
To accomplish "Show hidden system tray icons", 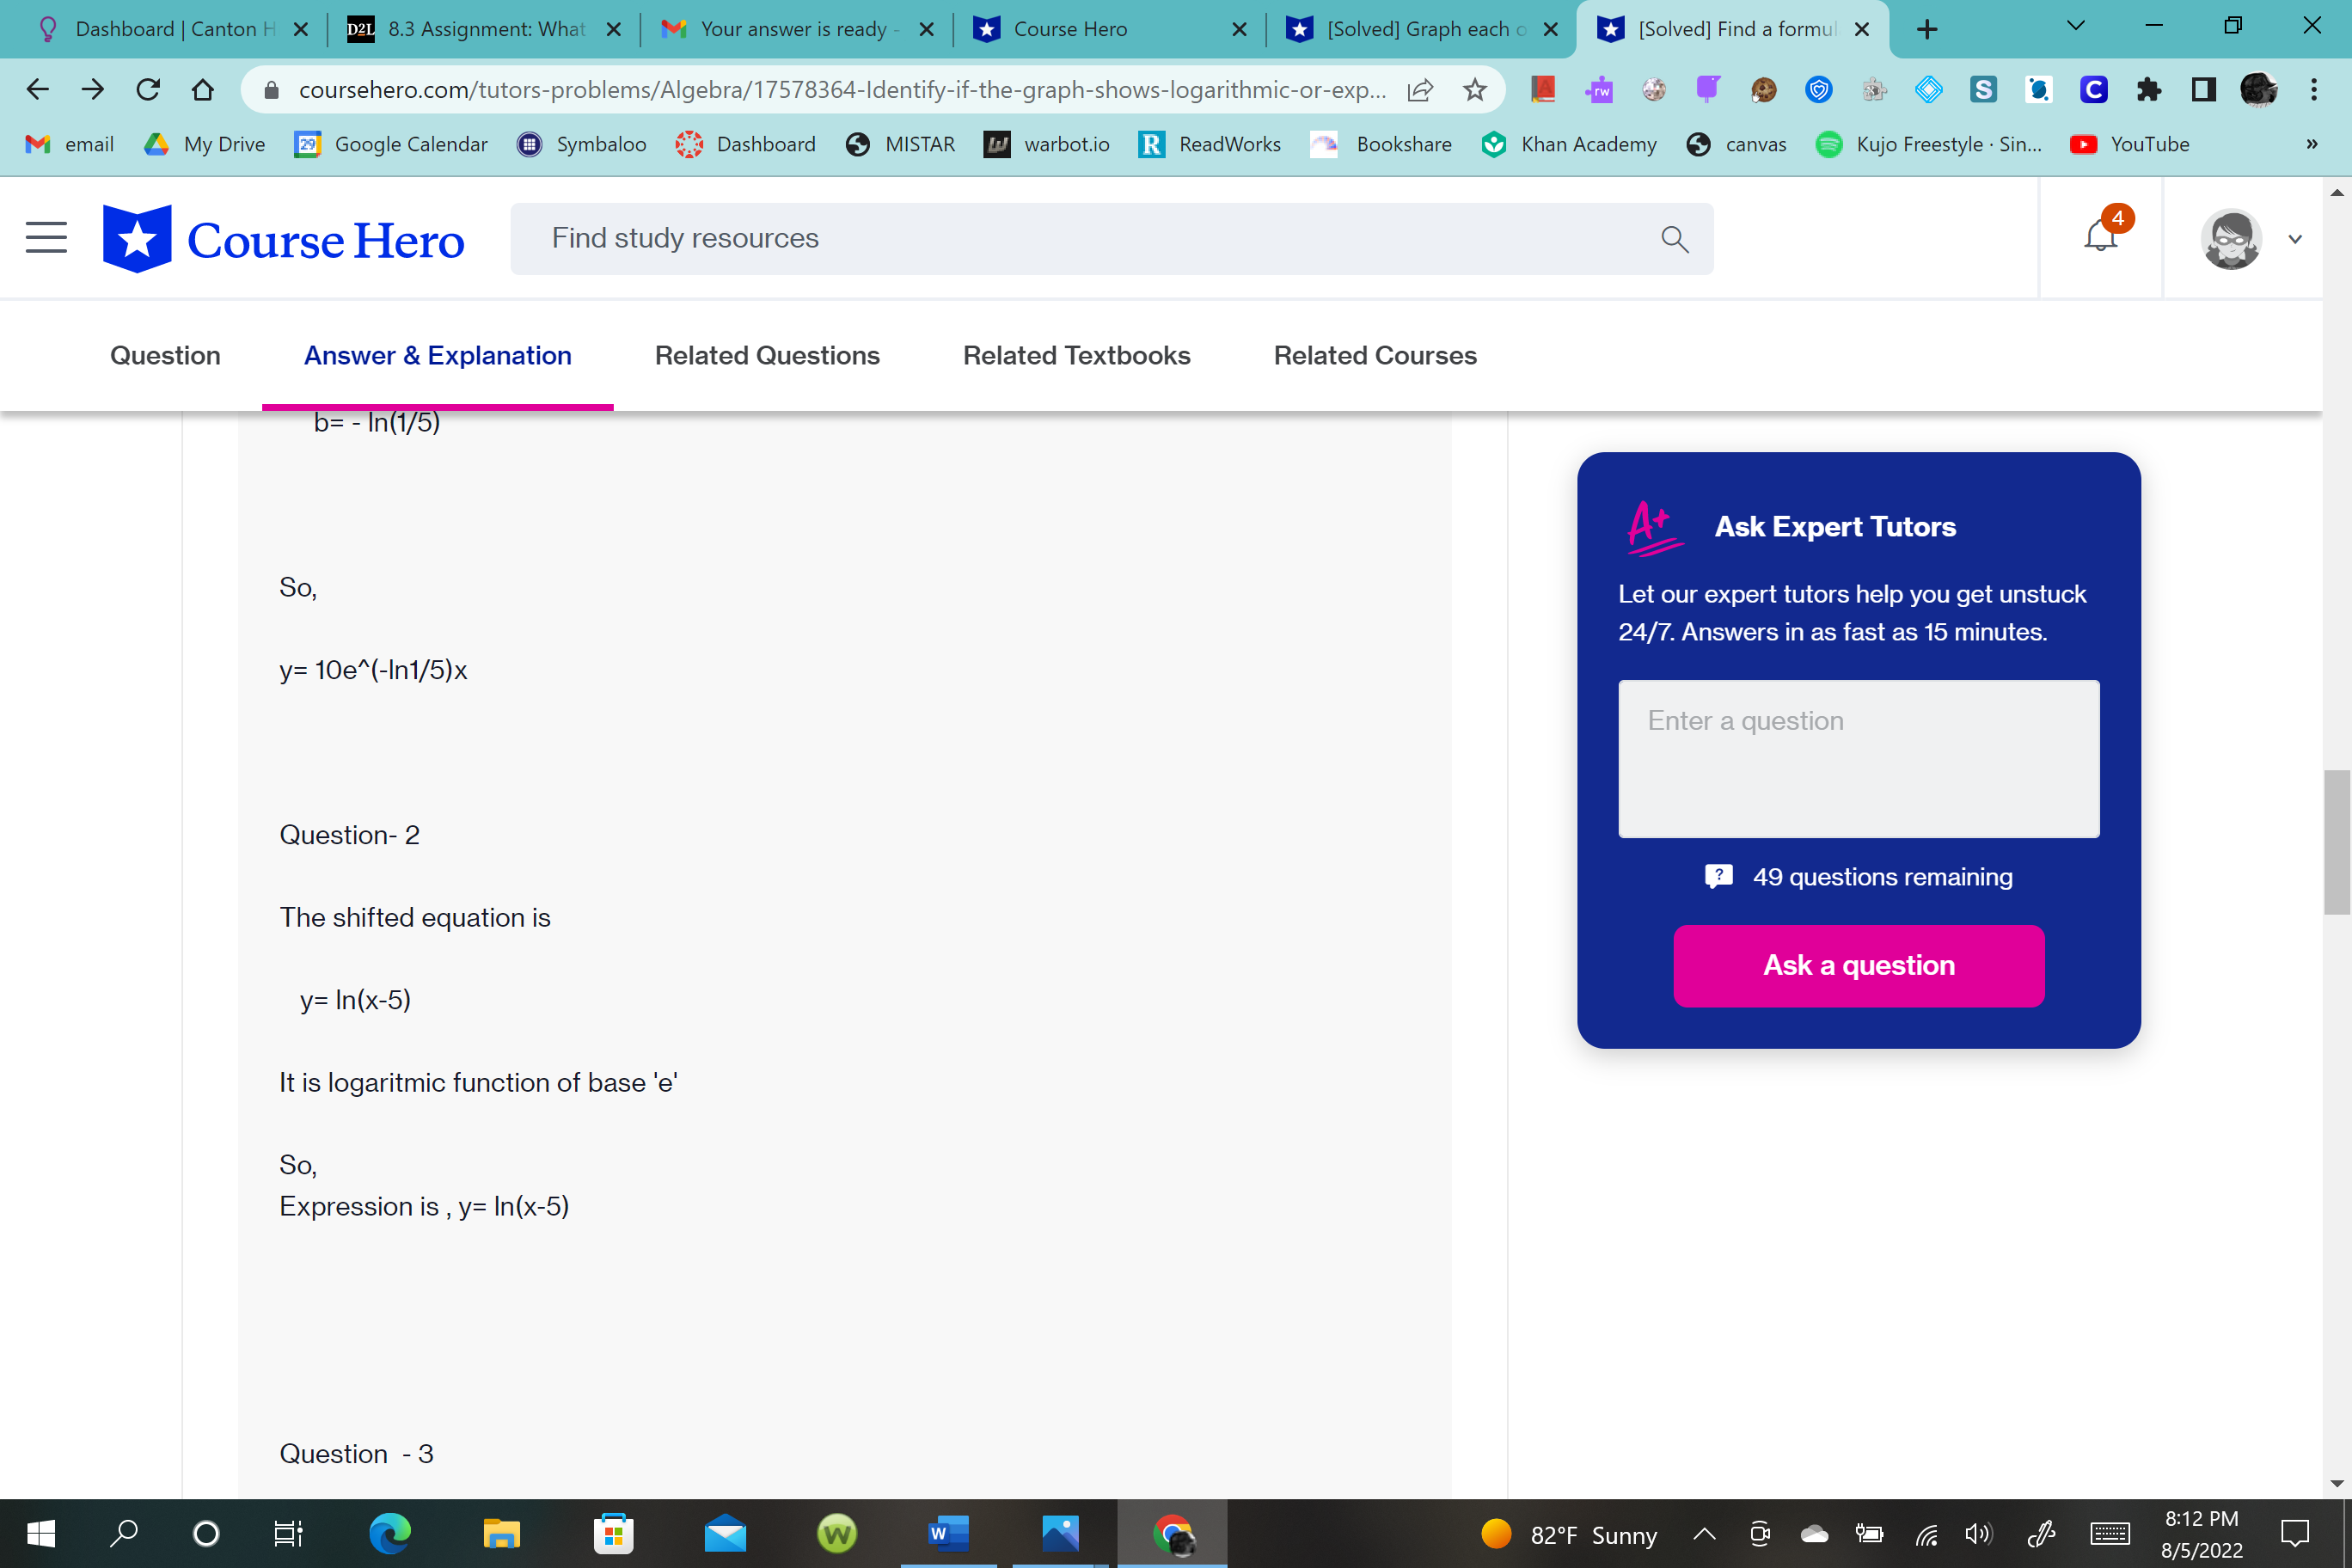I will 1704,1534.
